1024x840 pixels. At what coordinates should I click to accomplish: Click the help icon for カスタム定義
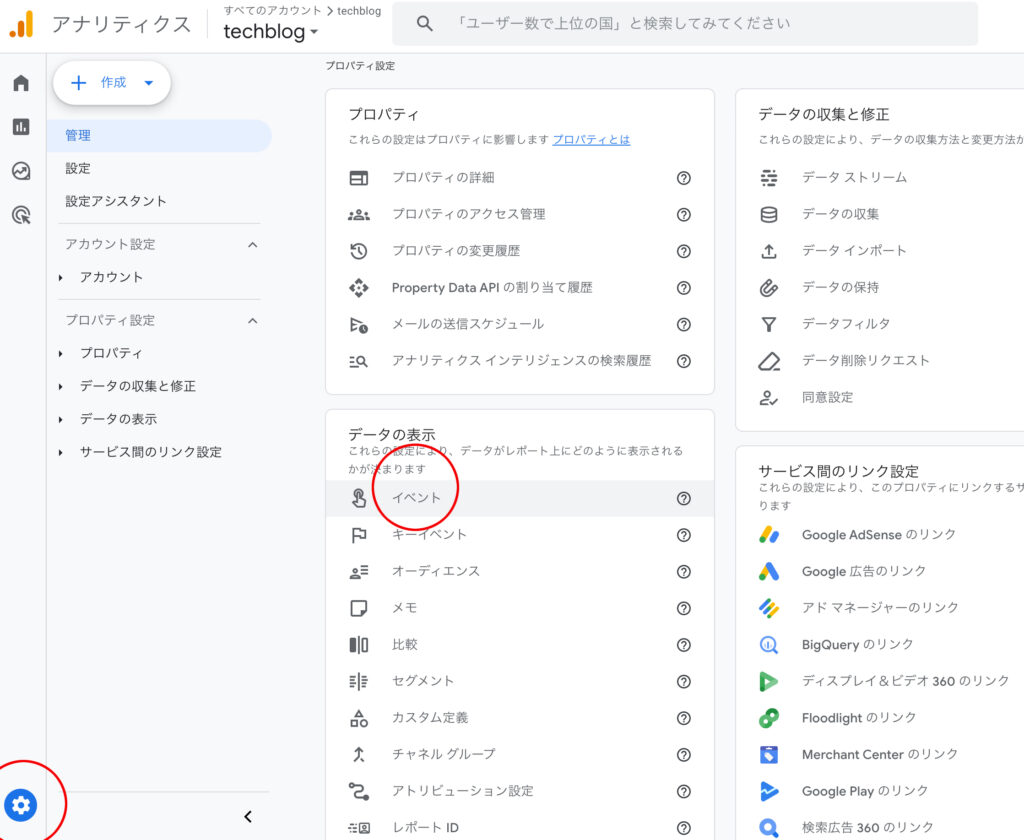pyautogui.click(x=683, y=718)
